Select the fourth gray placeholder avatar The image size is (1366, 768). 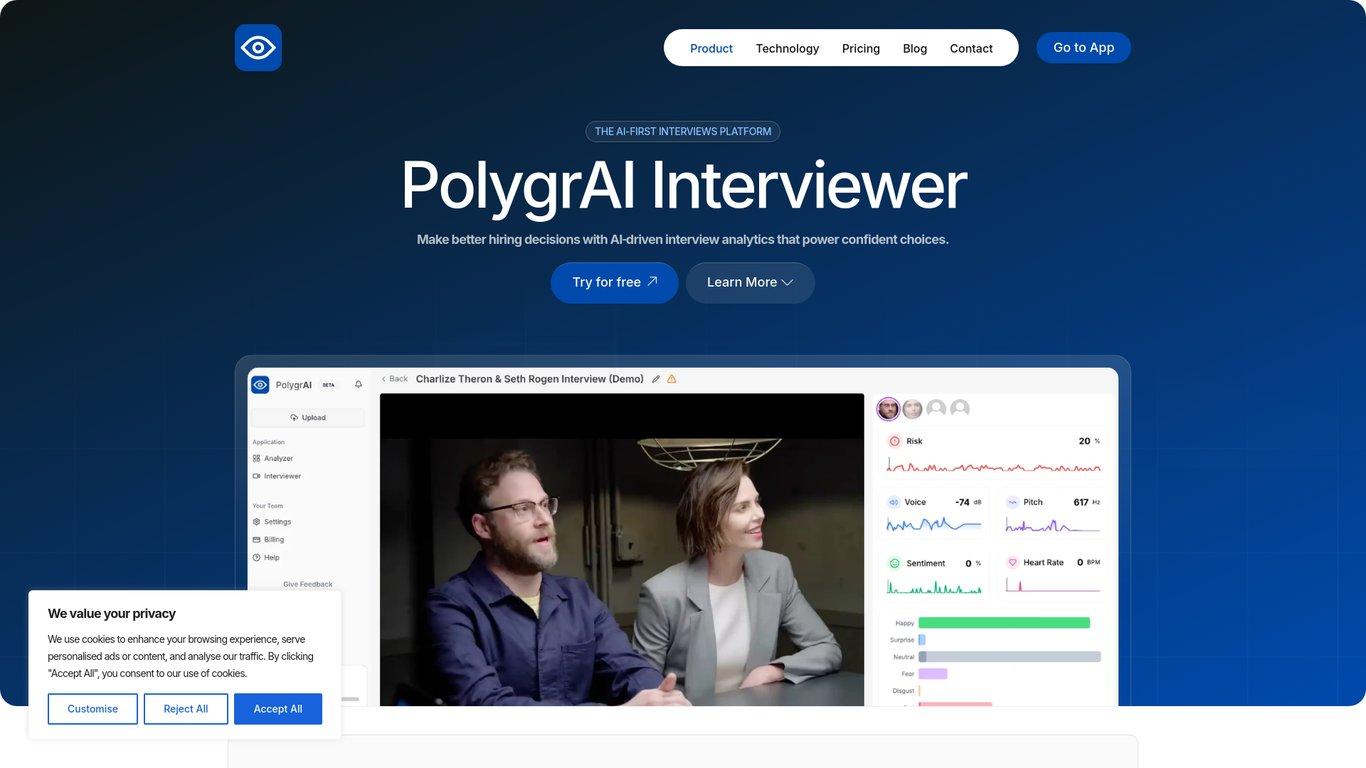click(x=960, y=408)
